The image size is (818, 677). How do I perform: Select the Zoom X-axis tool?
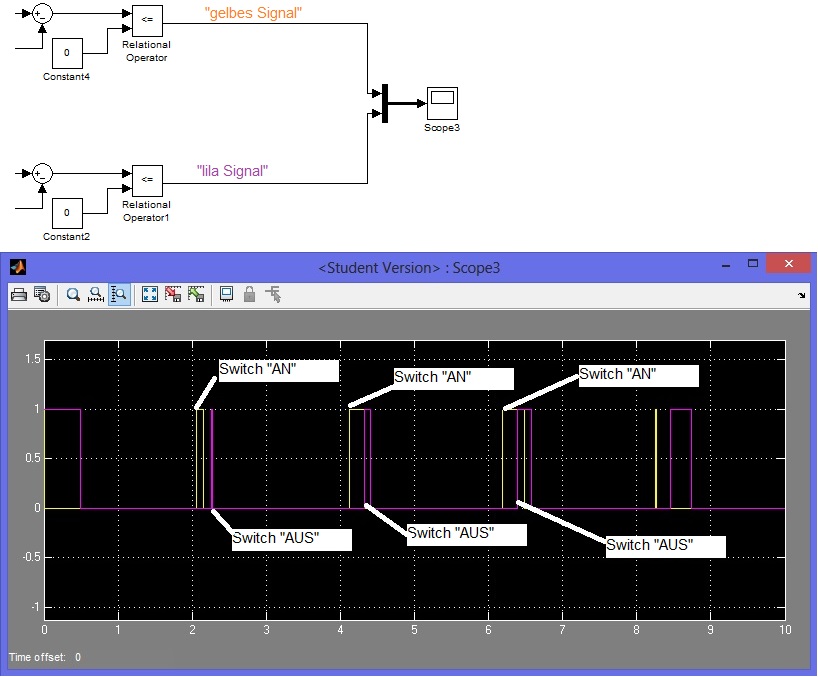point(96,294)
